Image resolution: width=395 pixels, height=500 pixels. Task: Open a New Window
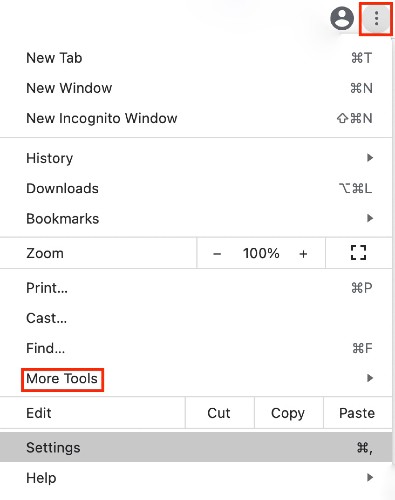coord(196,88)
